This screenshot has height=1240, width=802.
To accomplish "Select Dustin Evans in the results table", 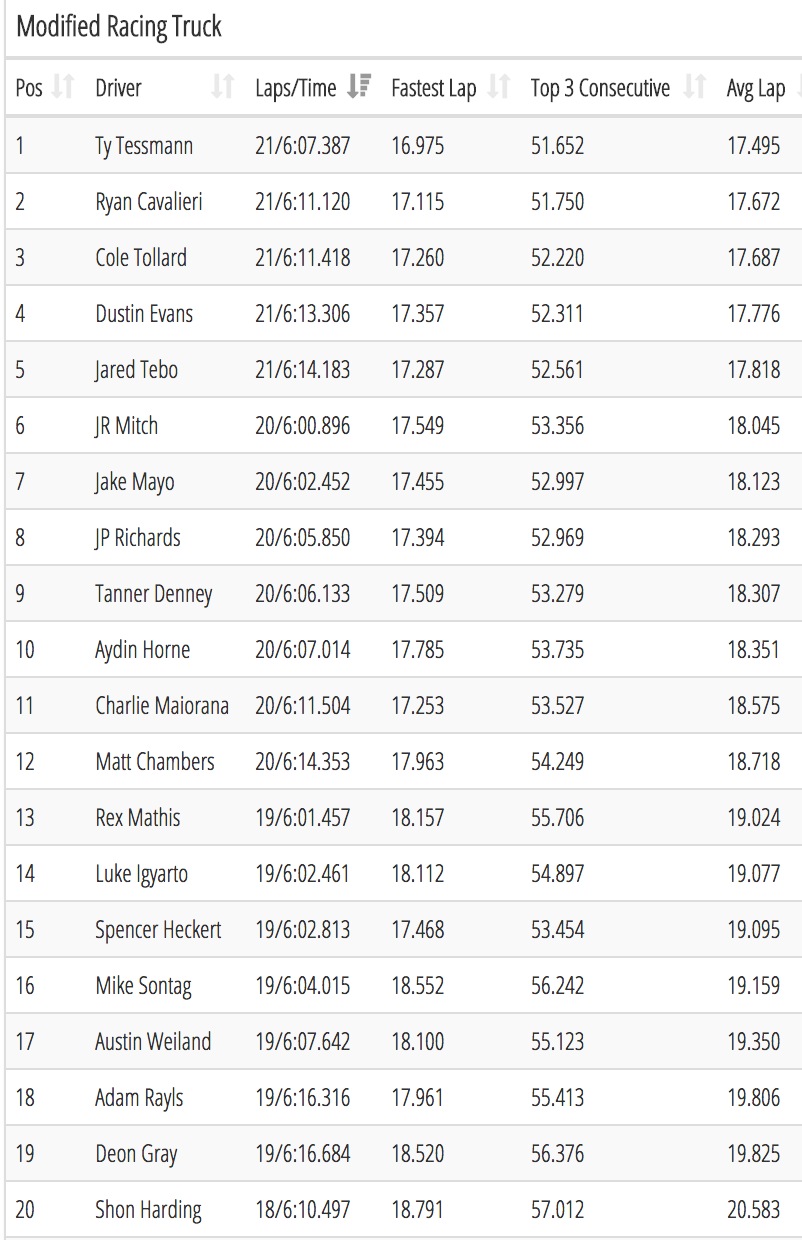I will 144,314.
